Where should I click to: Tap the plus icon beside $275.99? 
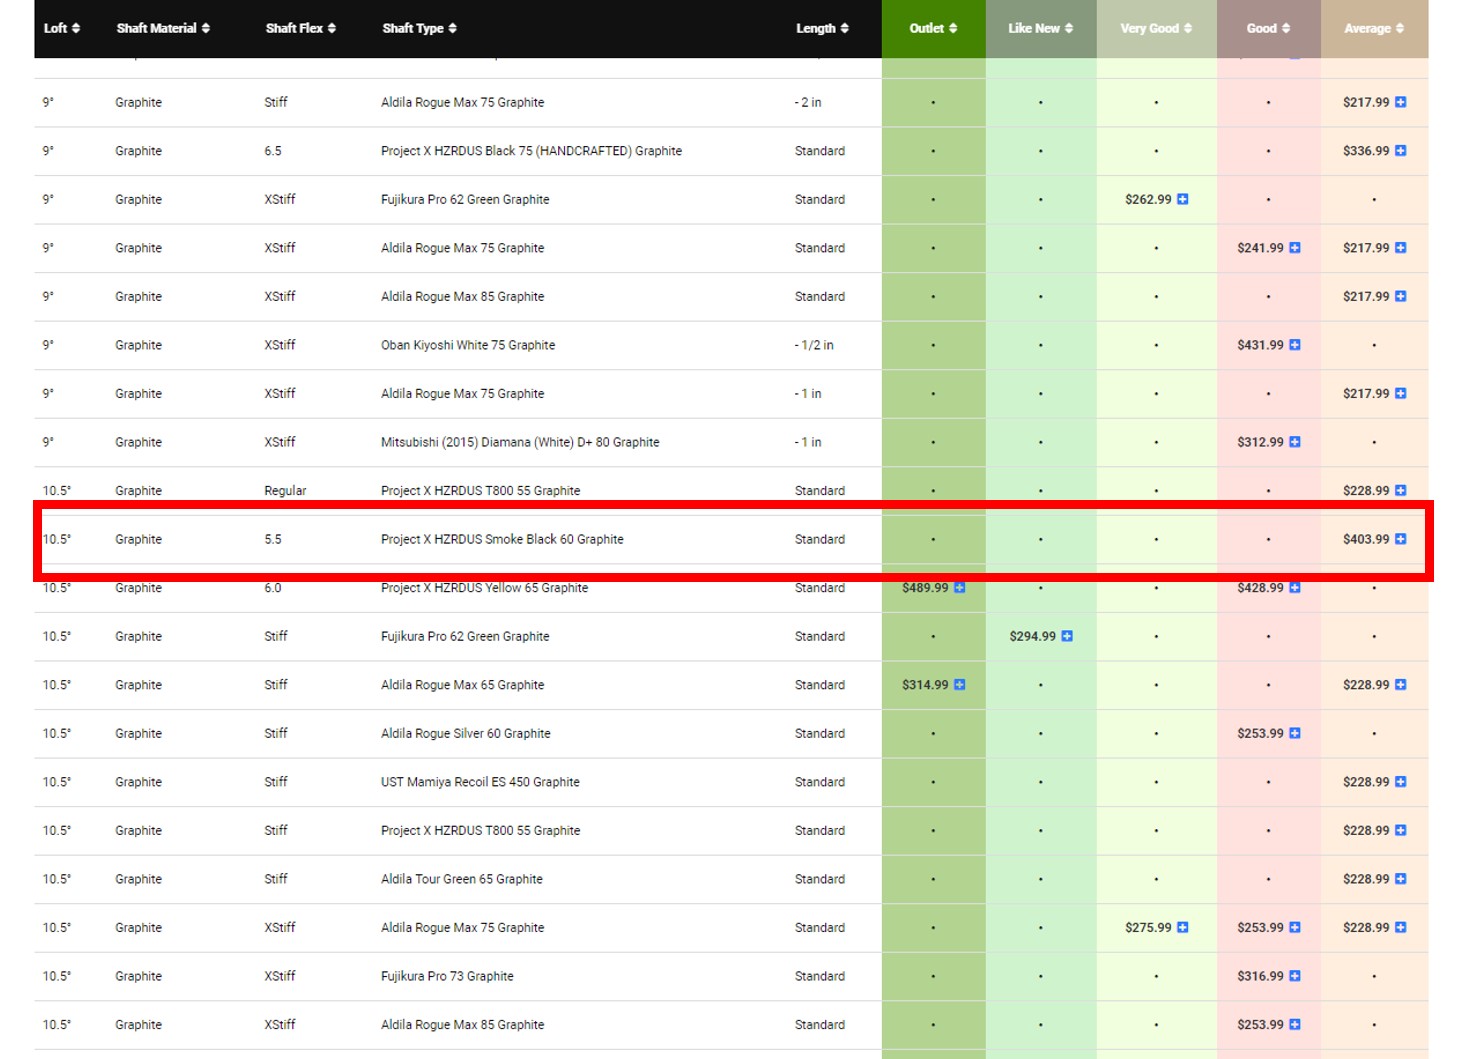point(1182,928)
